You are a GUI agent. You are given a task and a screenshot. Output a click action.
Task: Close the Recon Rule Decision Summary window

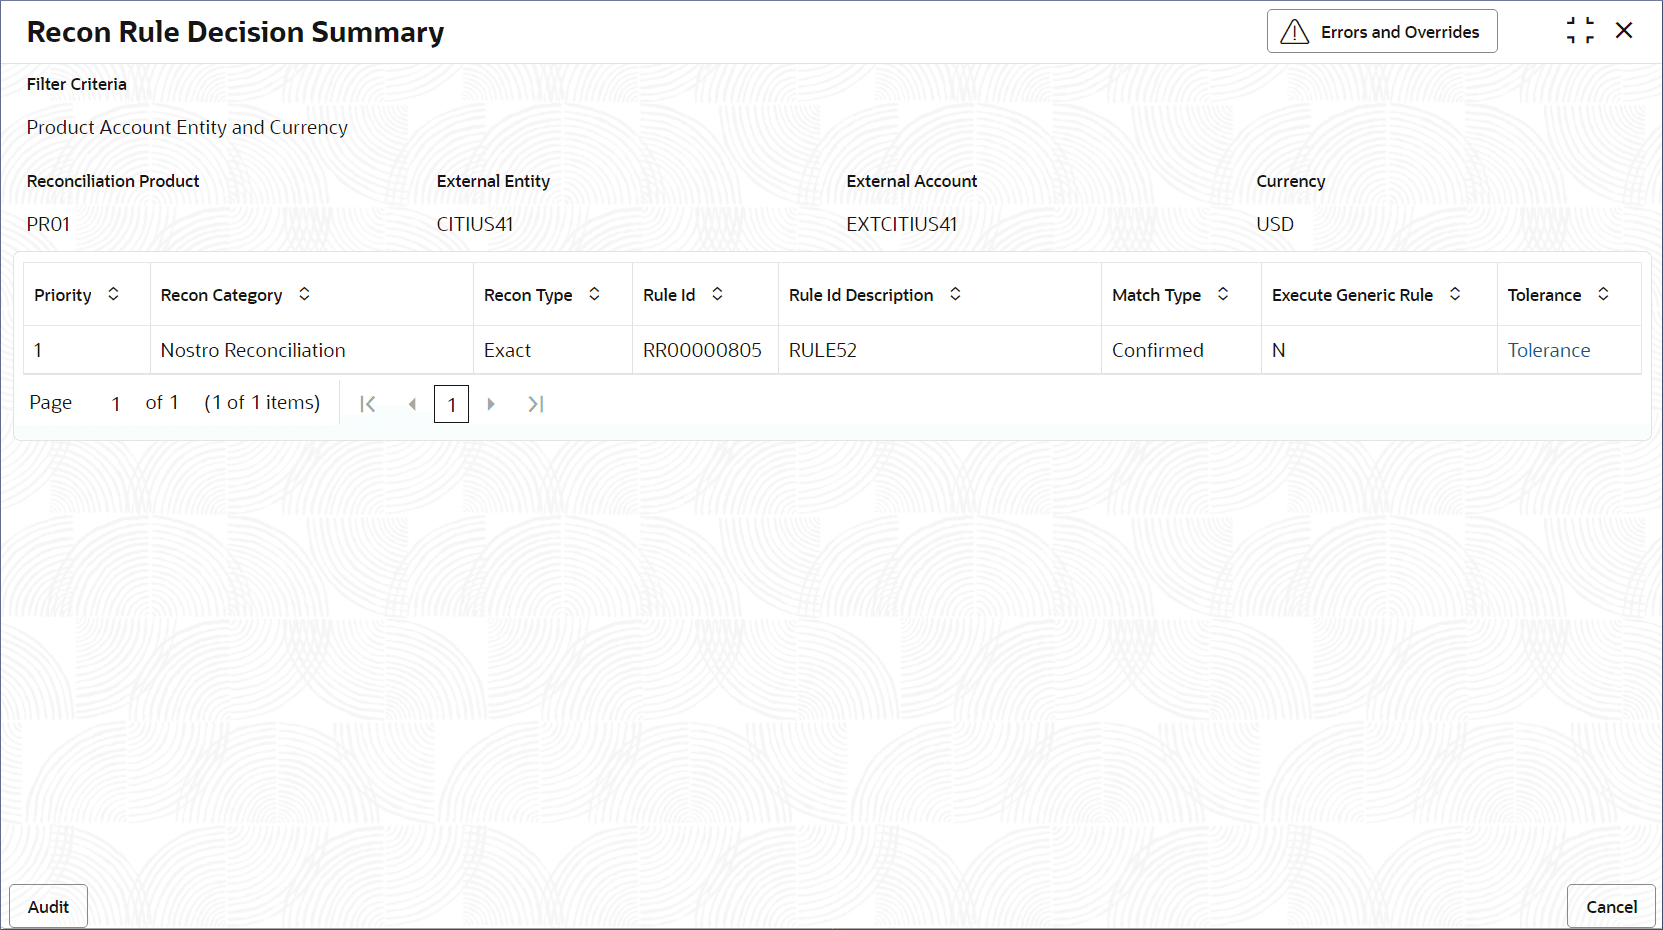tap(1624, 31)
